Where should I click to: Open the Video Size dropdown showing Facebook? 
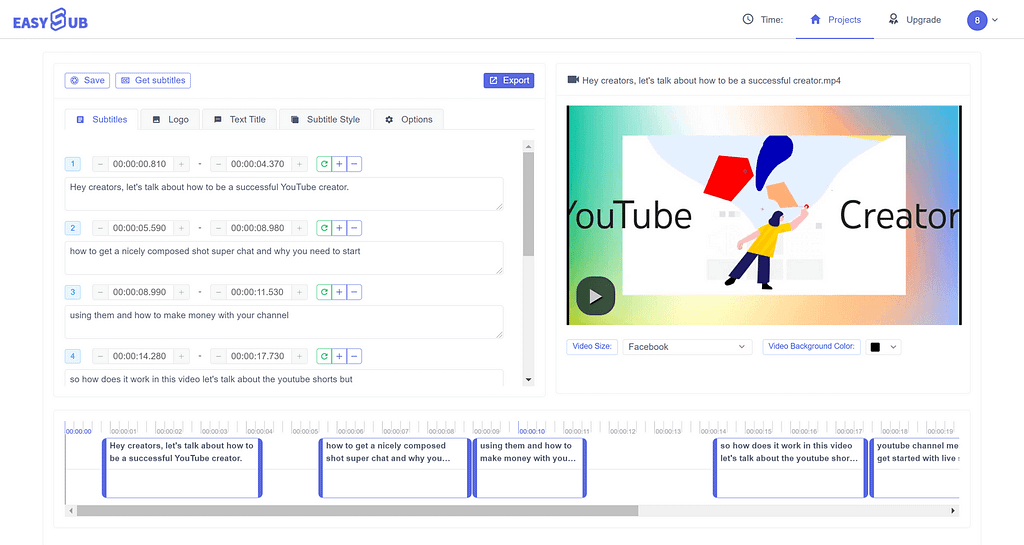[687, 347]
